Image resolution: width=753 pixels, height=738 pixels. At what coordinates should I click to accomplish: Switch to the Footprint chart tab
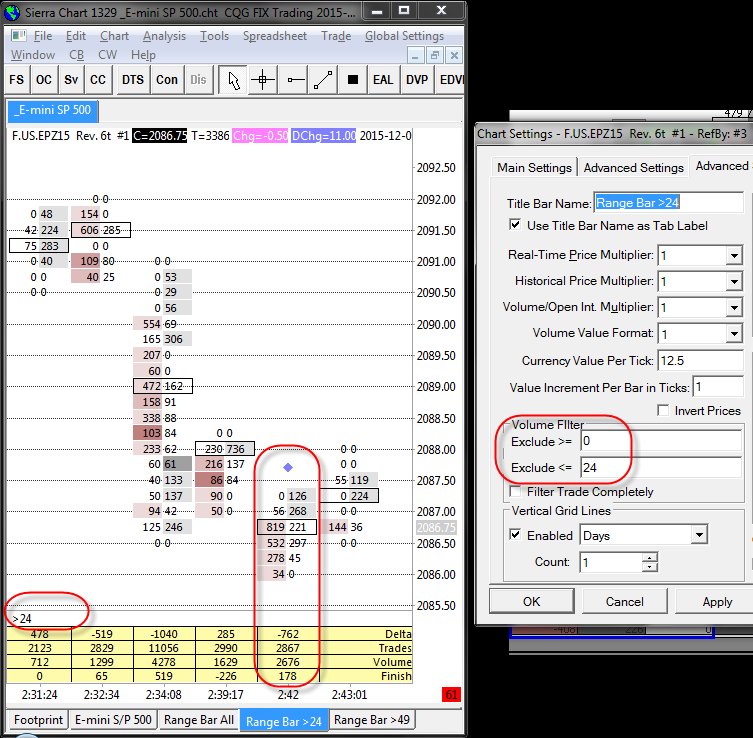38,720
